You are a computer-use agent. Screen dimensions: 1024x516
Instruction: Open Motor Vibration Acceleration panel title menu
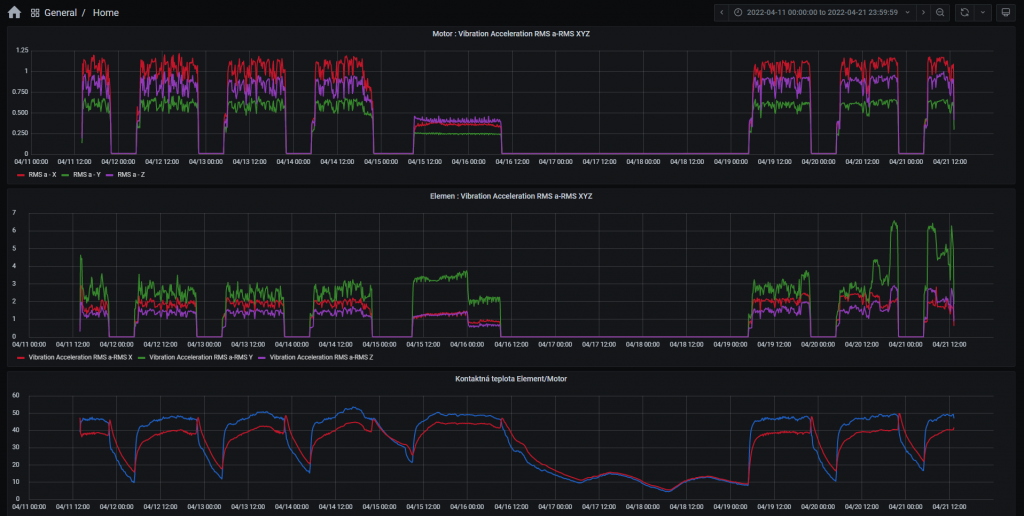click(x=511, y=33)
